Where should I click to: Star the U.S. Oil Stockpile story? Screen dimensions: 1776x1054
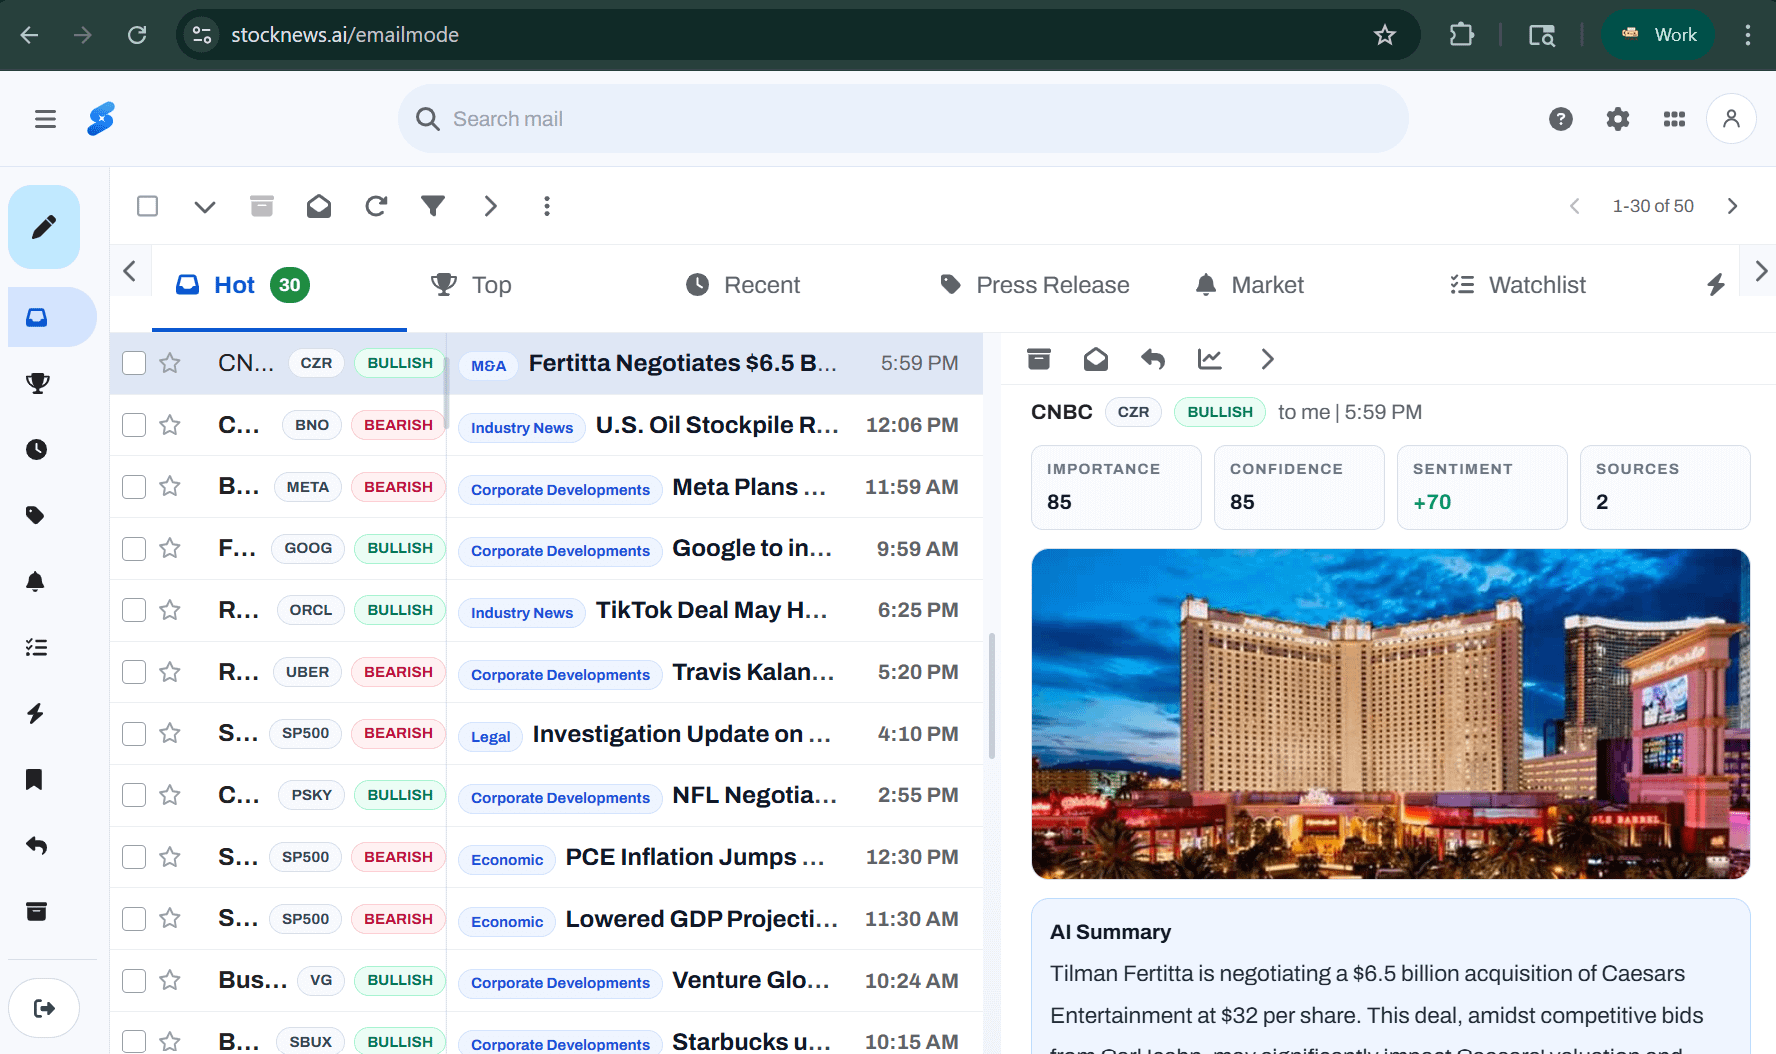[x=170, y=425]
